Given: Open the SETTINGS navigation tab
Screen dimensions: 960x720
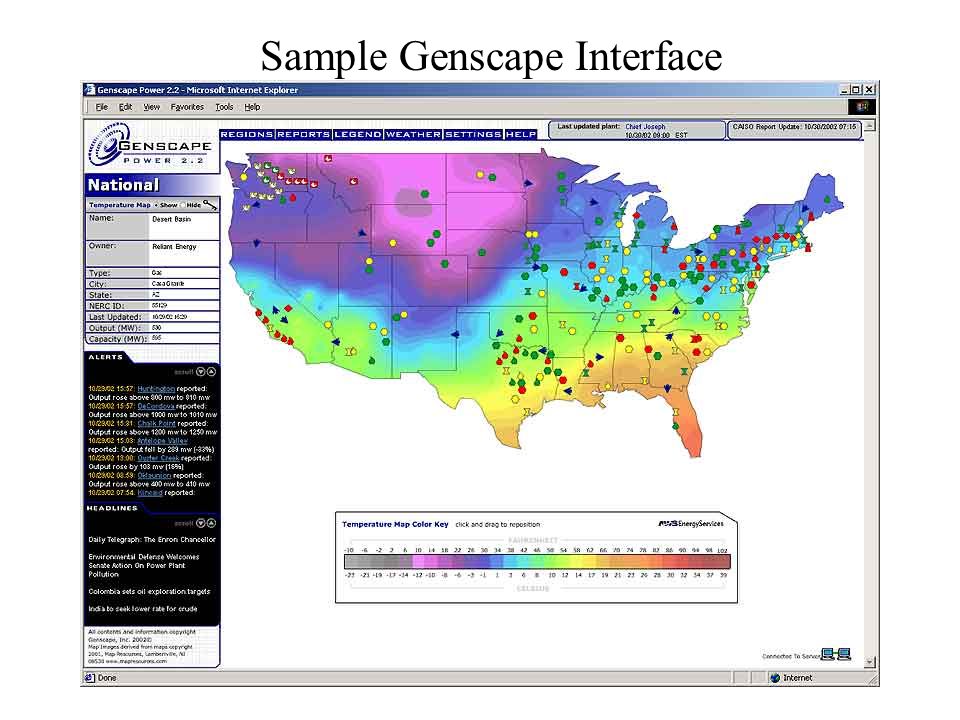Looking at the screenshot, I should tap(473, 134).
